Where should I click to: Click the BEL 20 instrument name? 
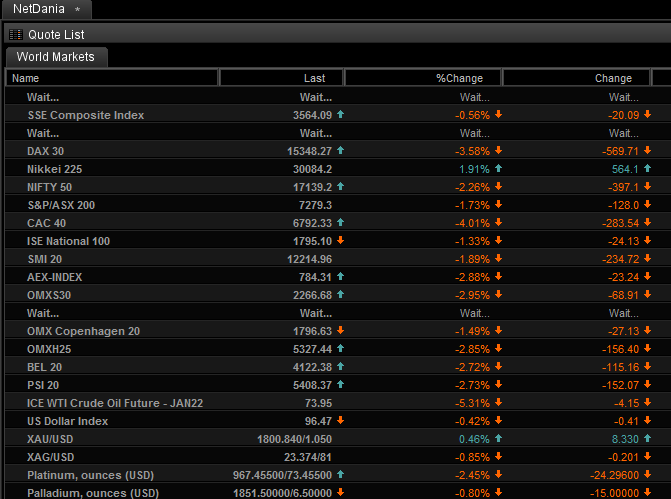click(45, 367)
